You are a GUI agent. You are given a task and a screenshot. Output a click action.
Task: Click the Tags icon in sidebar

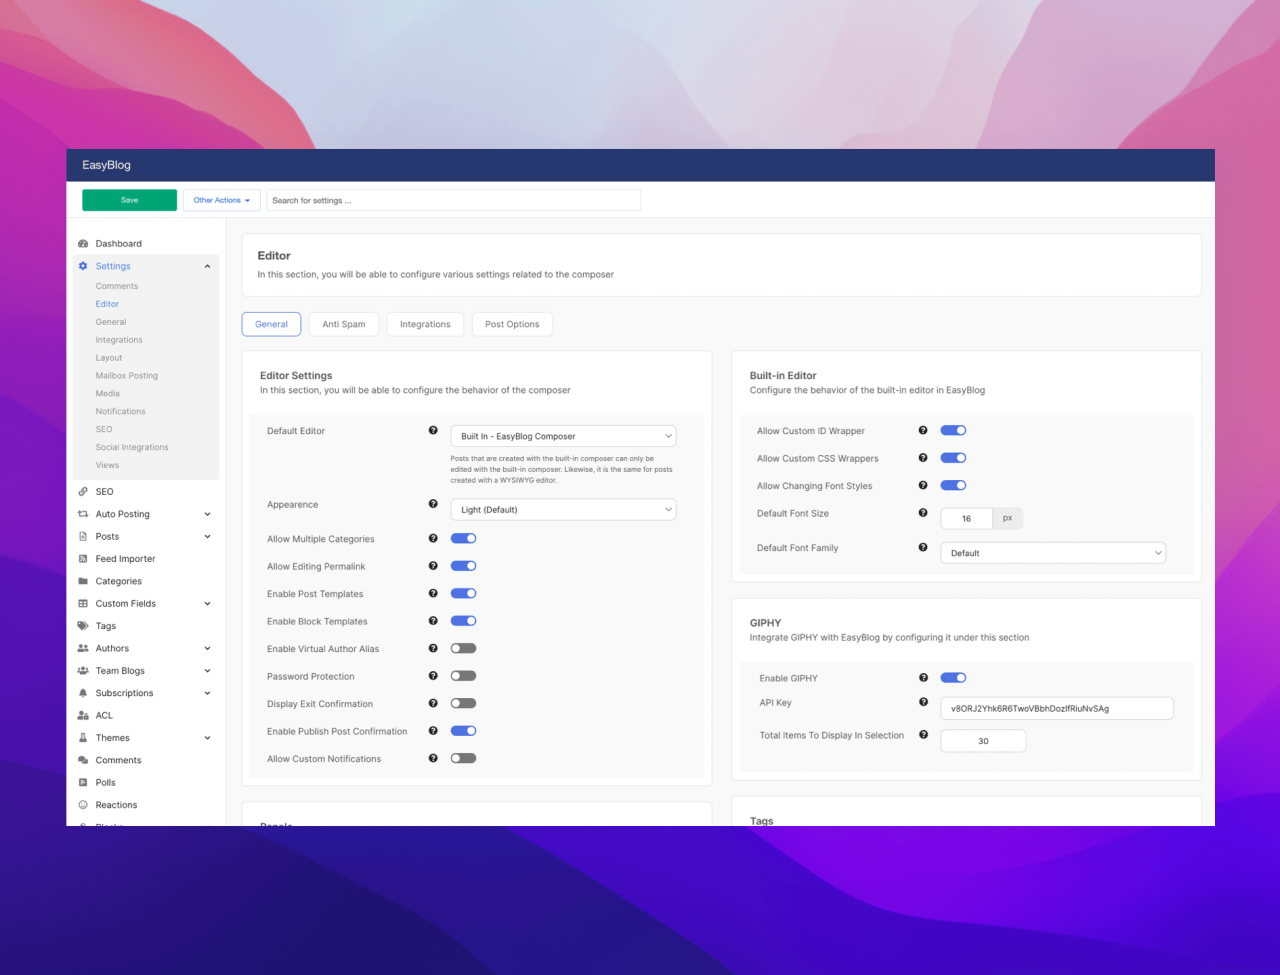(x=83, y=626)
